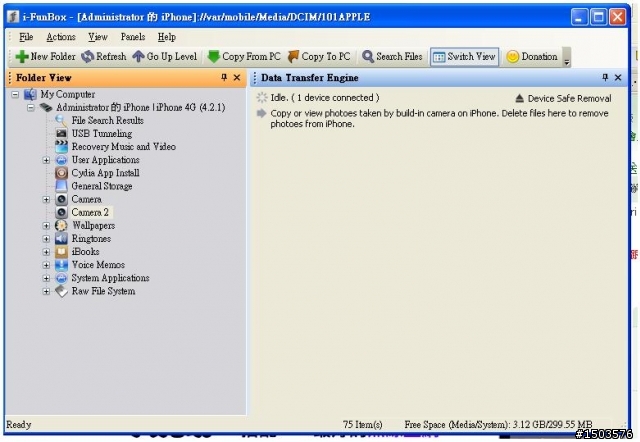
Task: Click the Go Up Level label
Action: click(x=172, y=56)
